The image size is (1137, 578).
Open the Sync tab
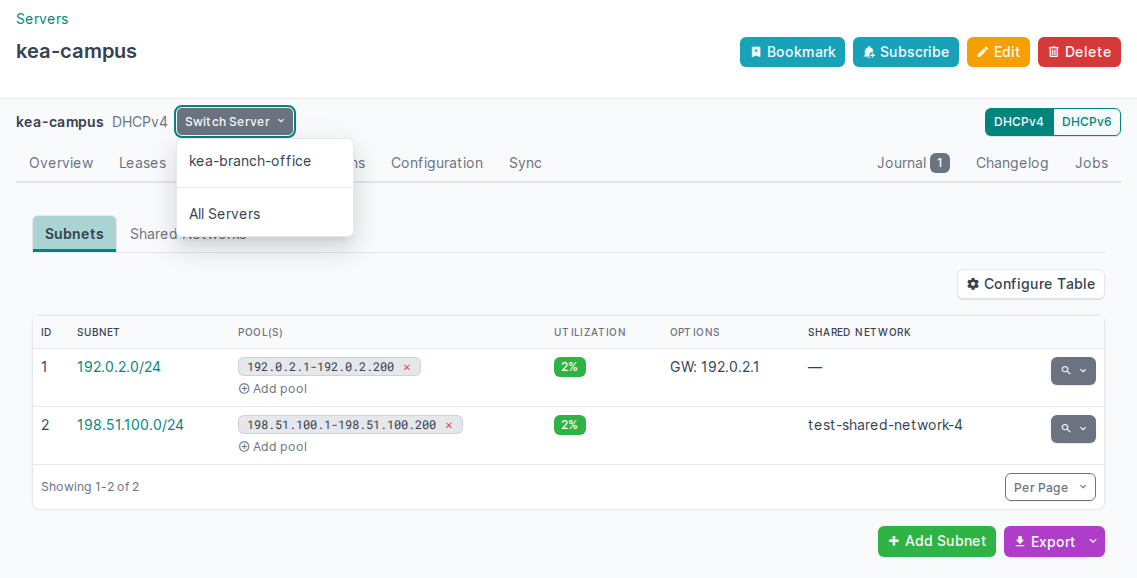click(525, 163)
